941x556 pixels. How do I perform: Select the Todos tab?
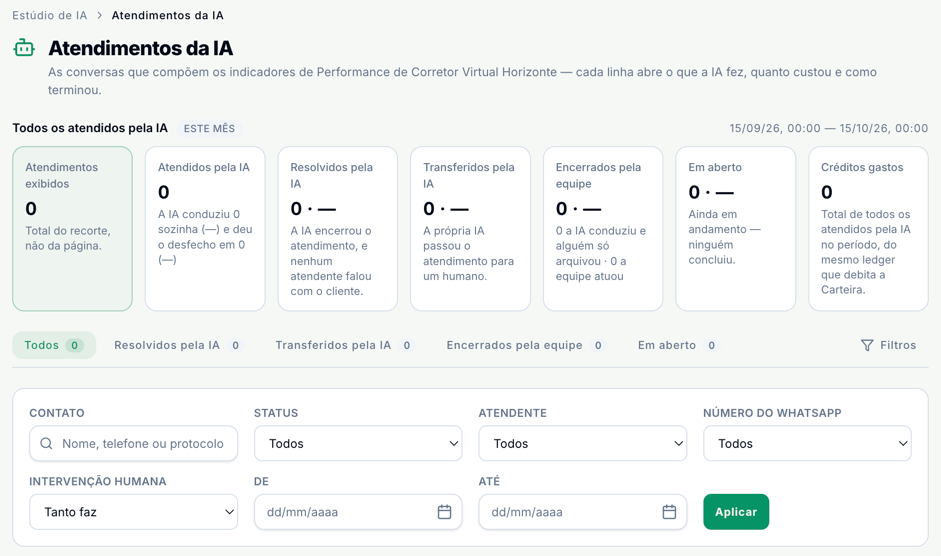click(x=54, y=345)
